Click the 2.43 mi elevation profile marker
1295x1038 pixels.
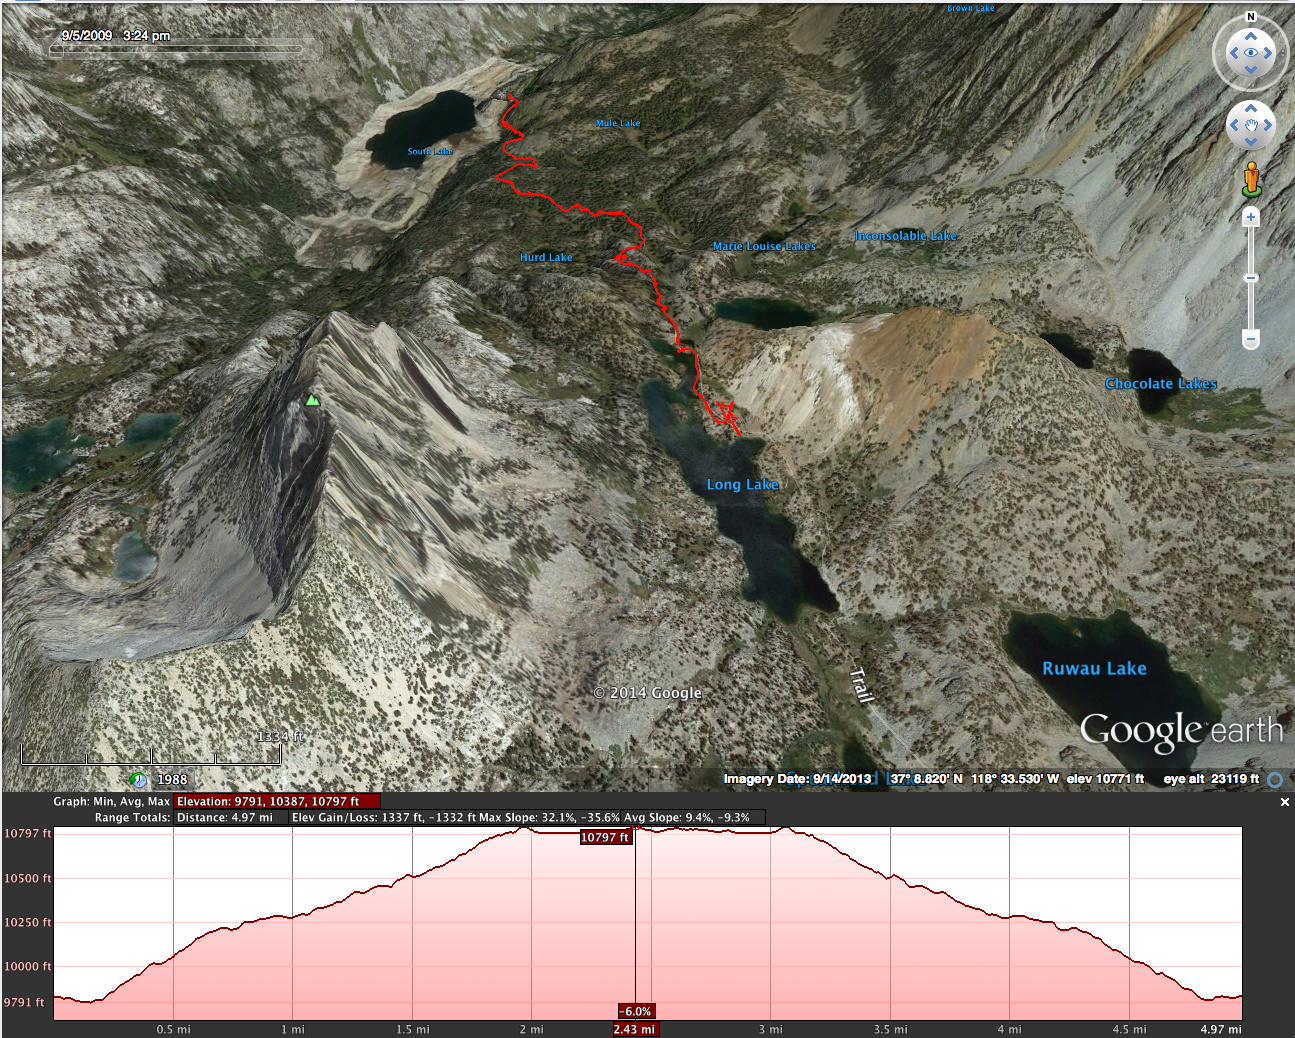[x=635, y=1029]
